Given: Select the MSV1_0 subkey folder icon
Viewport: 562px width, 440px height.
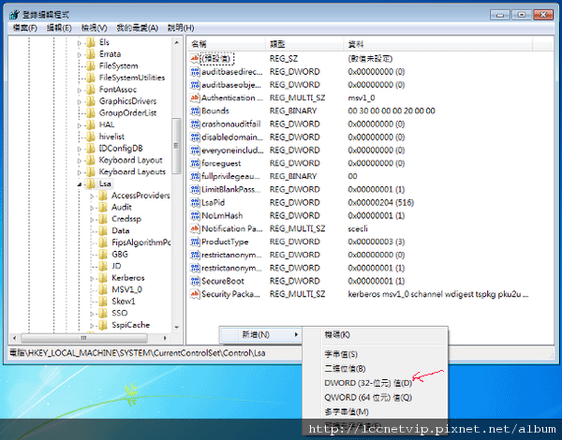Looking at the screenshot, I should (x=103, y=290).
